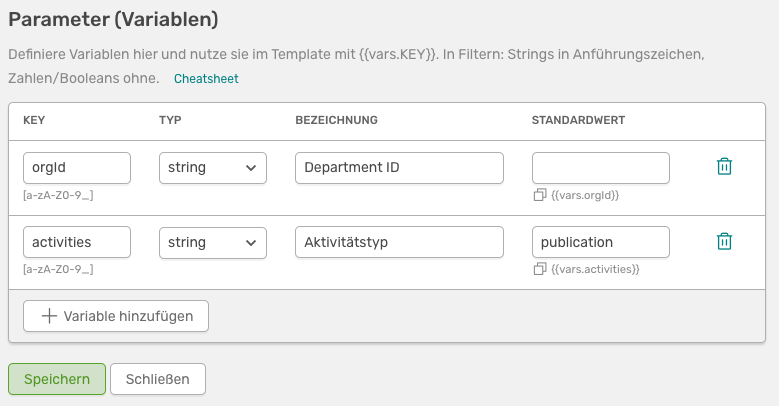Delete the orgId variable row
This screenshot has height=406, width=779.
pyautogui.click(x=725, y=167)
